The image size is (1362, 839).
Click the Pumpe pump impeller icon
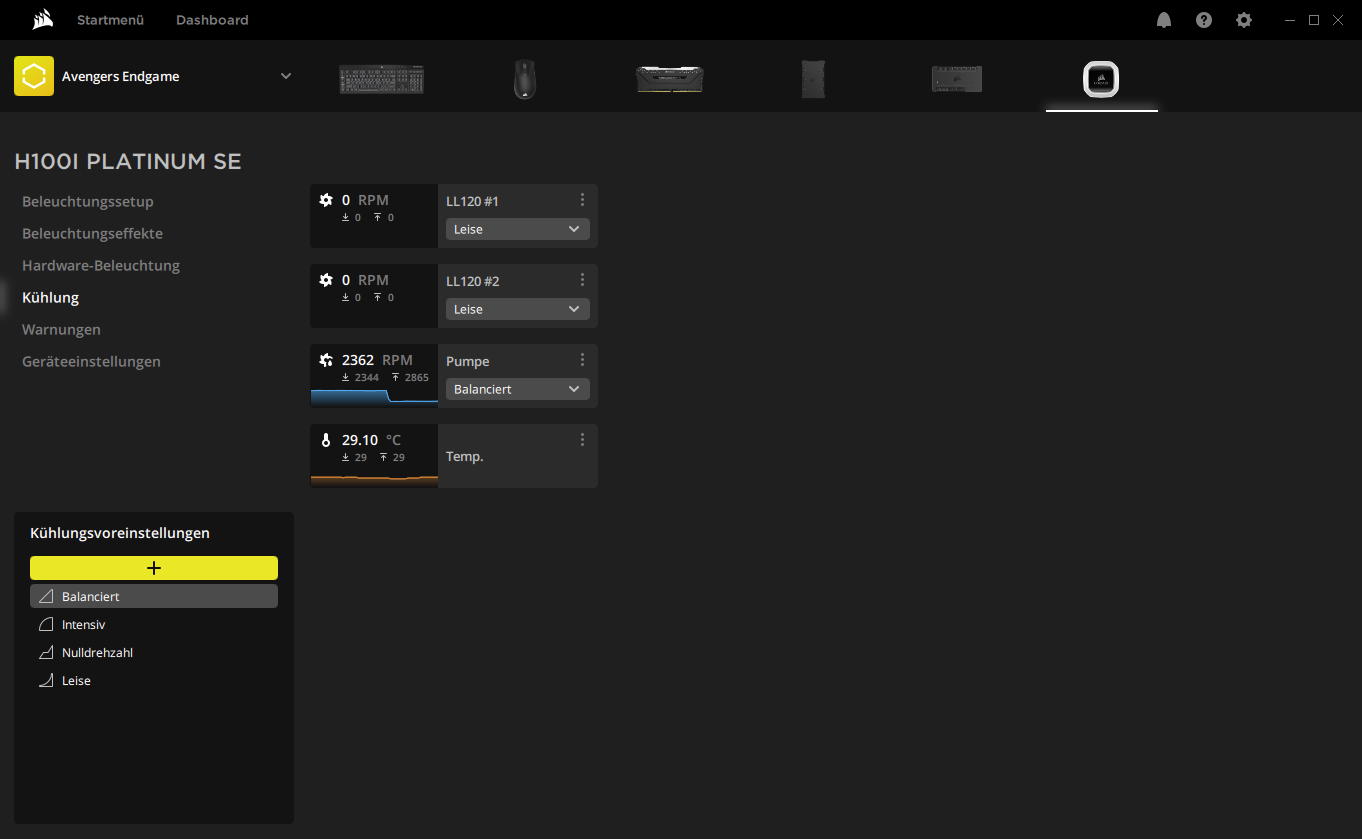326,360
